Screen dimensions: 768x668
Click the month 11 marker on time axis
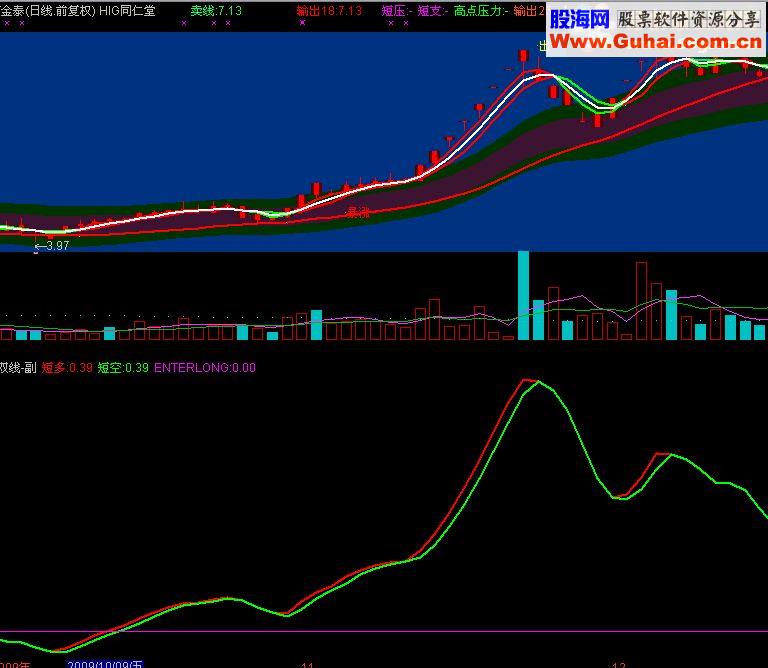click(x=307, y=665)
